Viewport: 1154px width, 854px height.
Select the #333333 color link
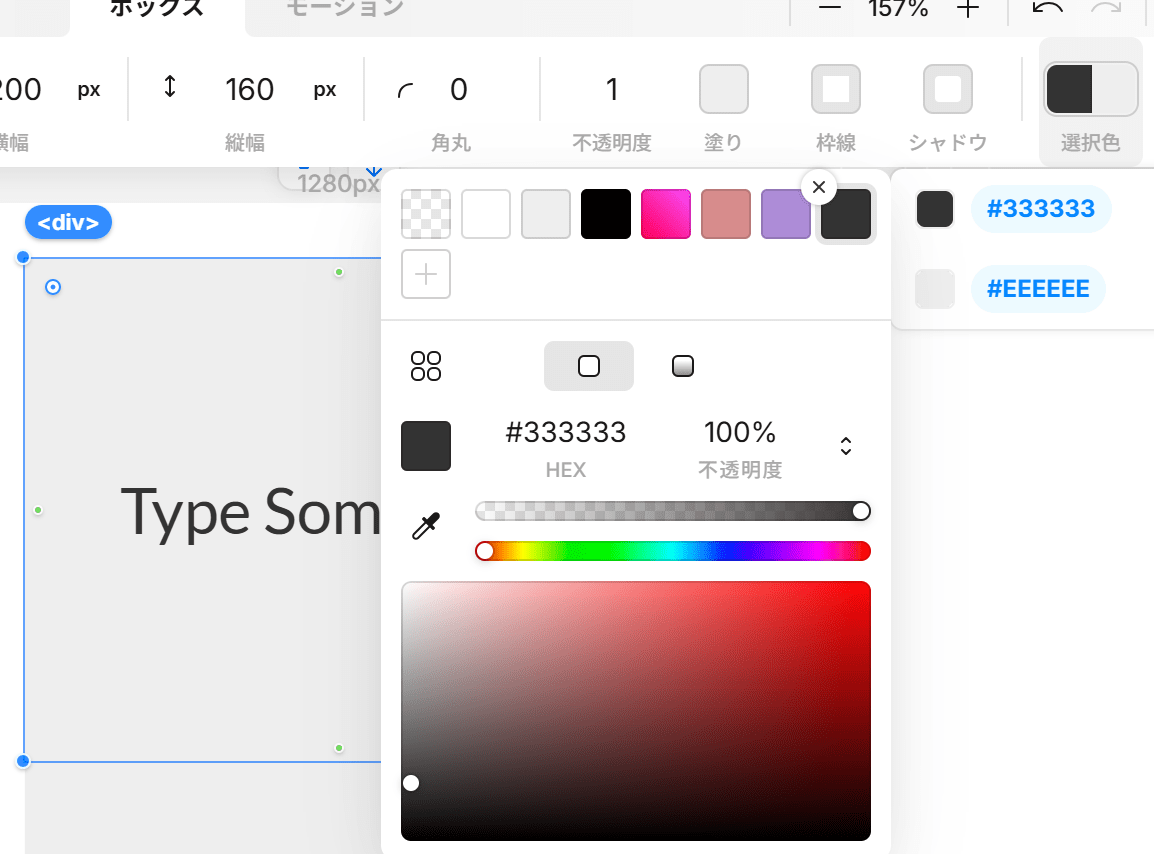coord(1041,209)
